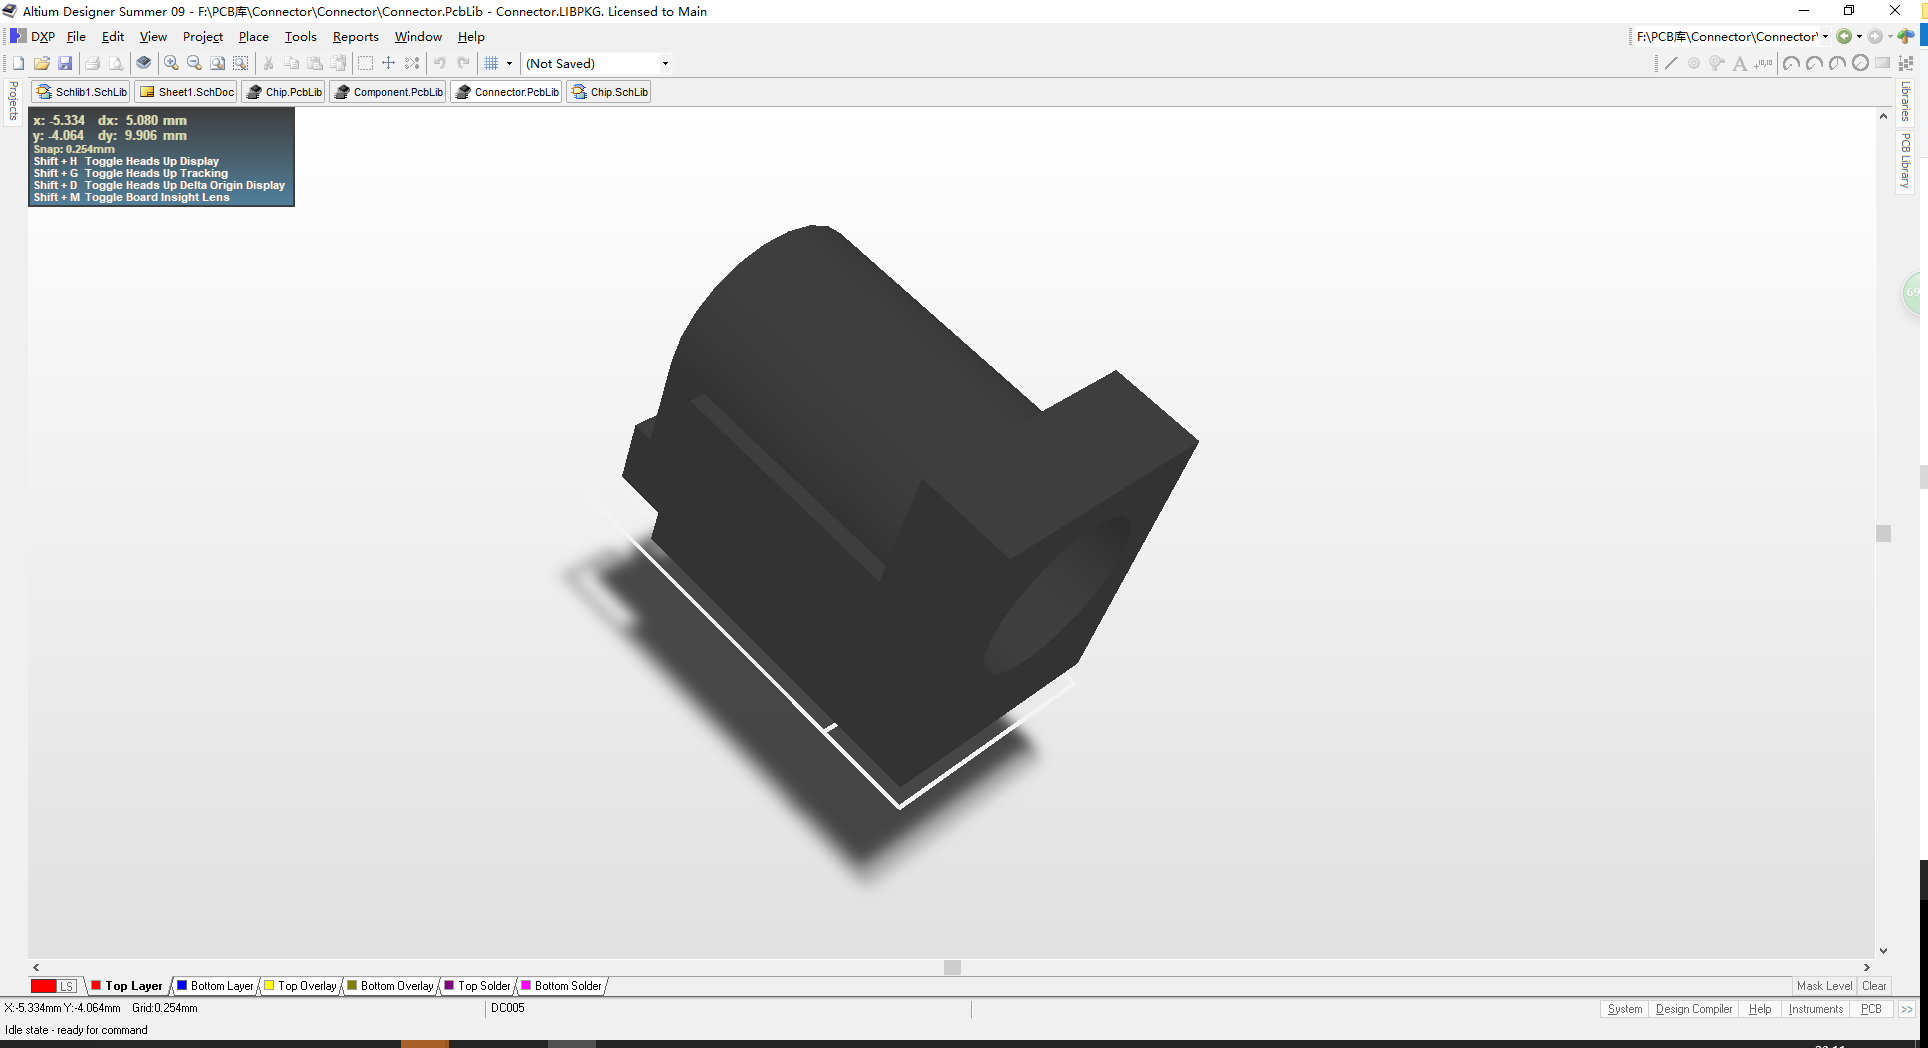Select the Arc by Edge tool
The width and height of the screenshot is (1928, 1048).
(1814, 63)
